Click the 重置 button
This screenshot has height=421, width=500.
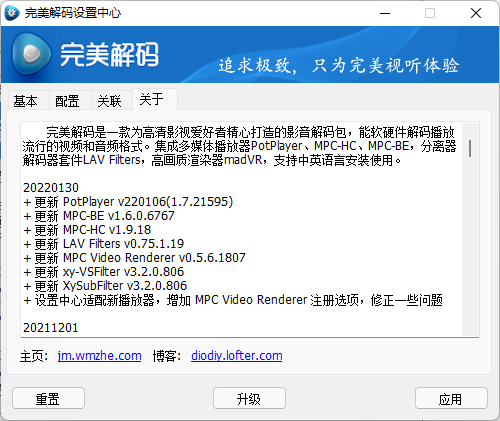[48, 398]
